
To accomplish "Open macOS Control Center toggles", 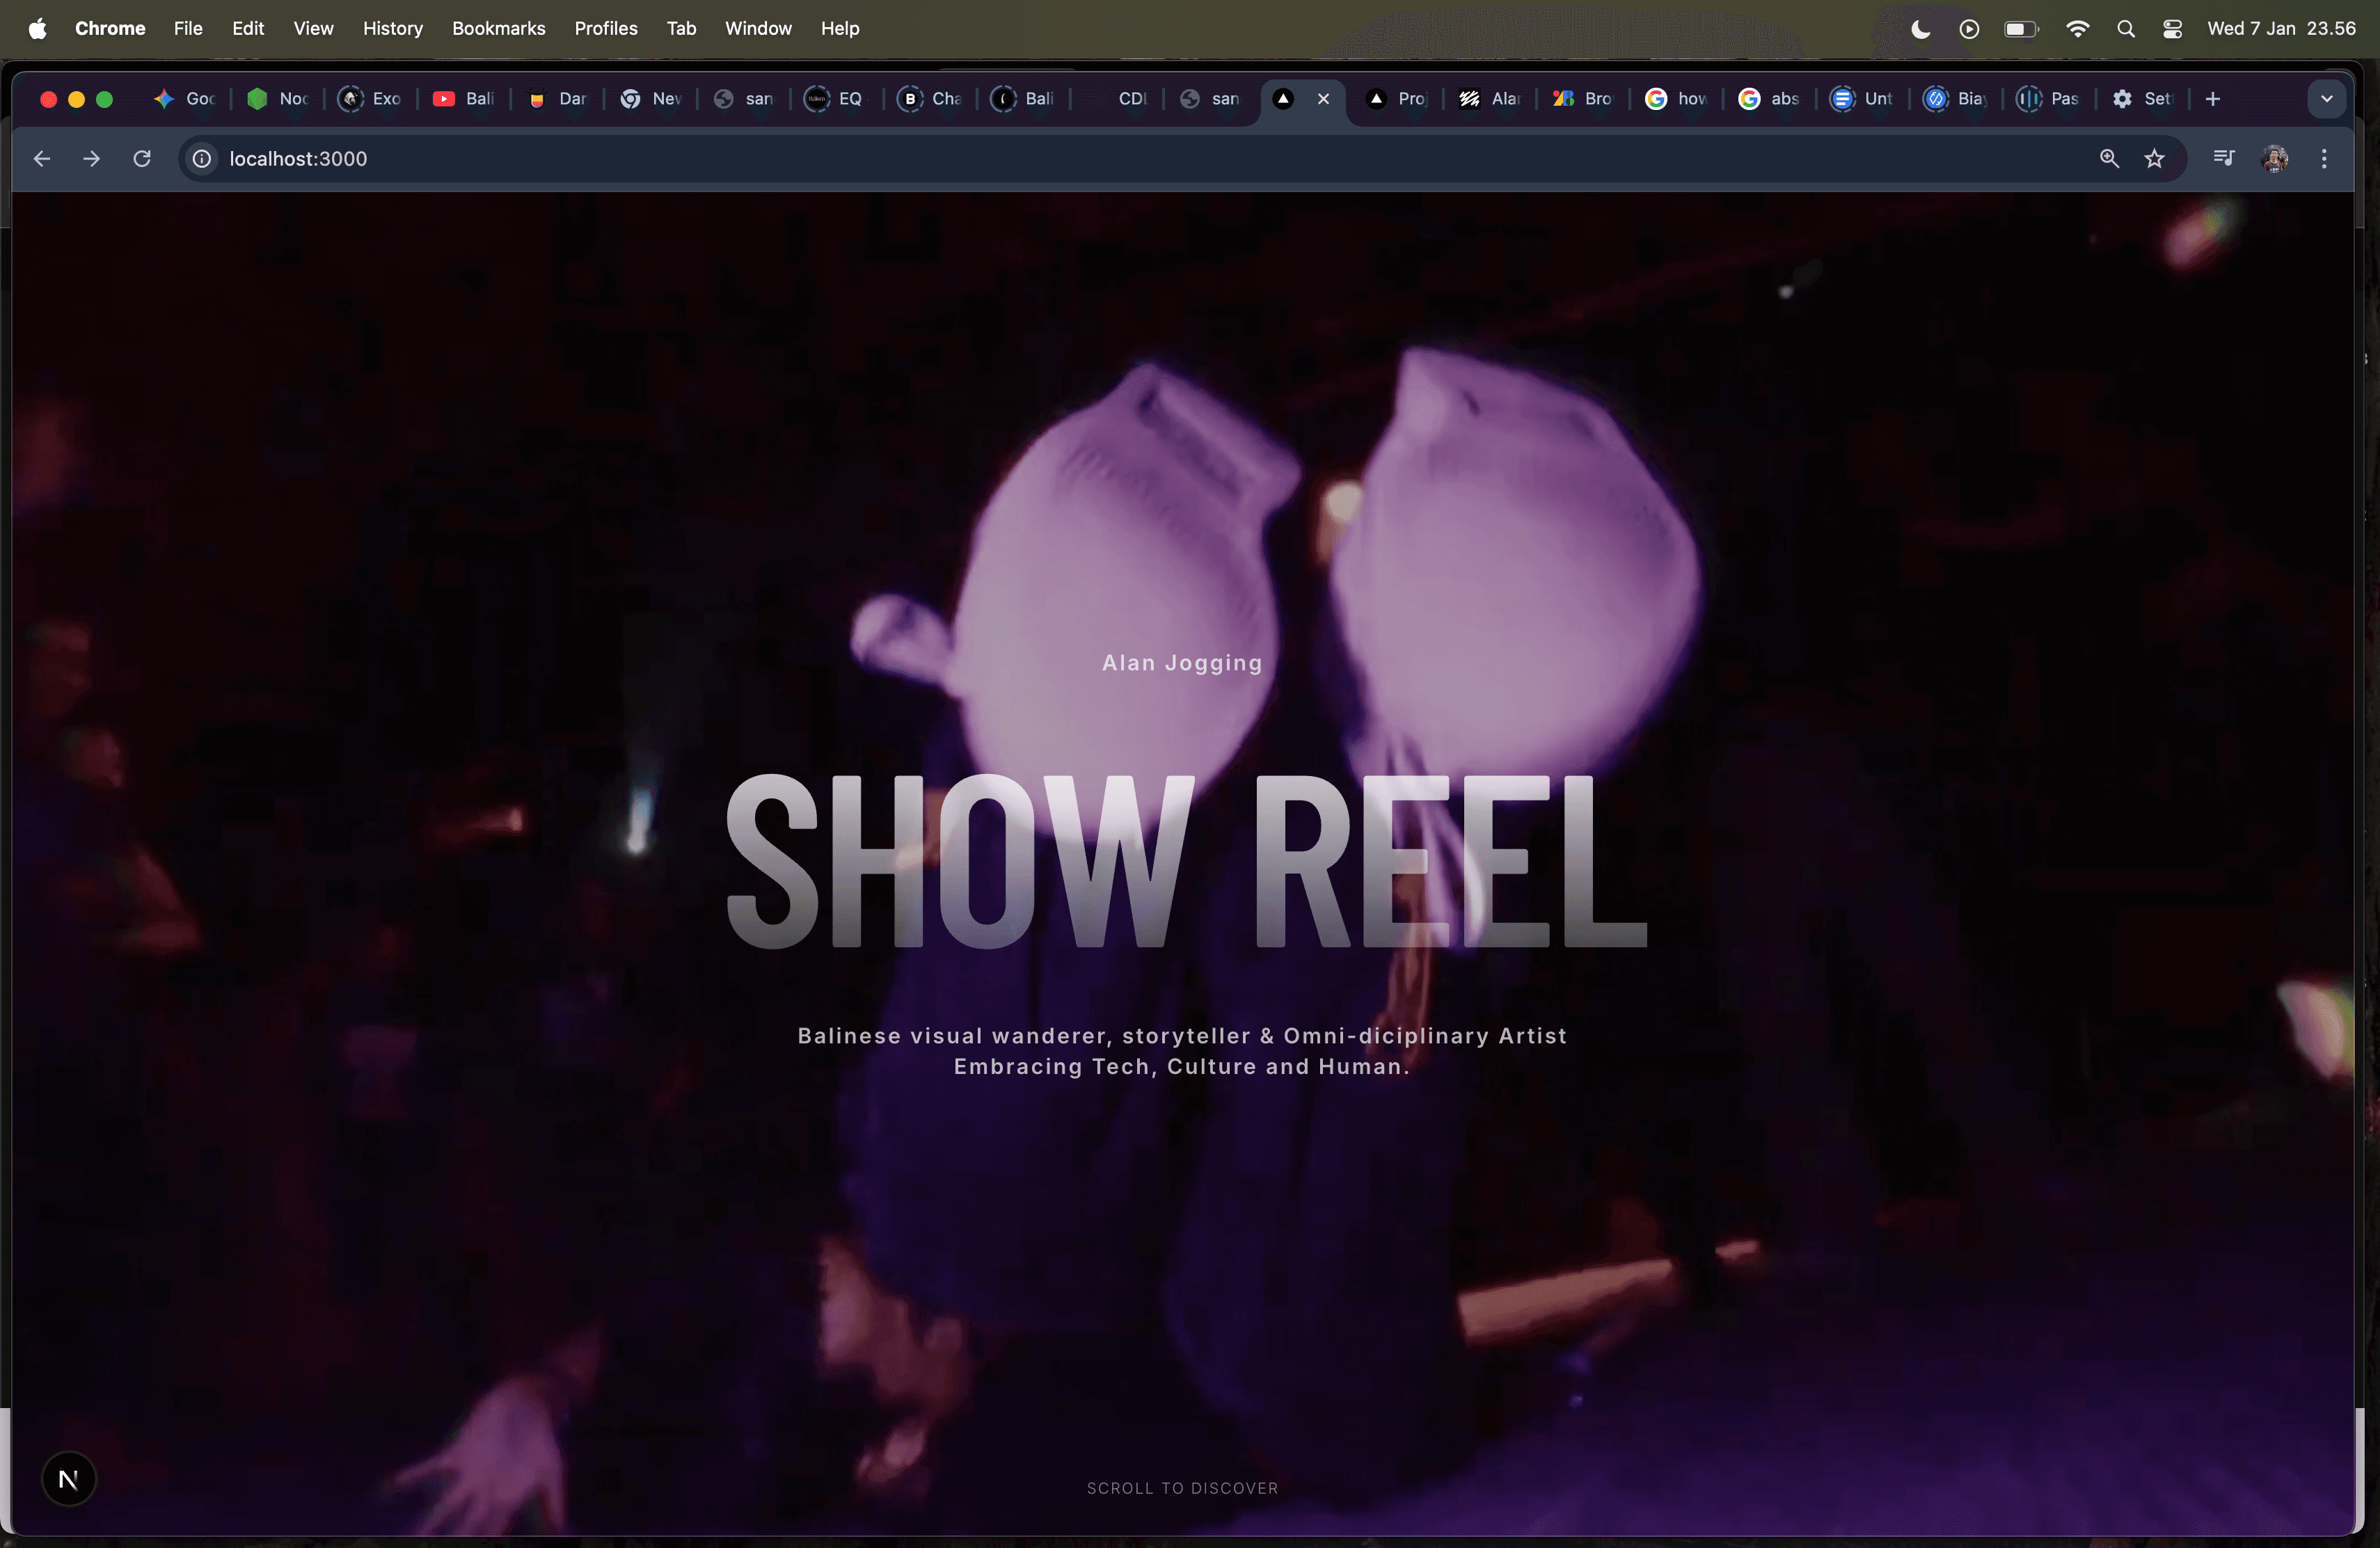I will pyautogui.click(x=2172, y=29).
